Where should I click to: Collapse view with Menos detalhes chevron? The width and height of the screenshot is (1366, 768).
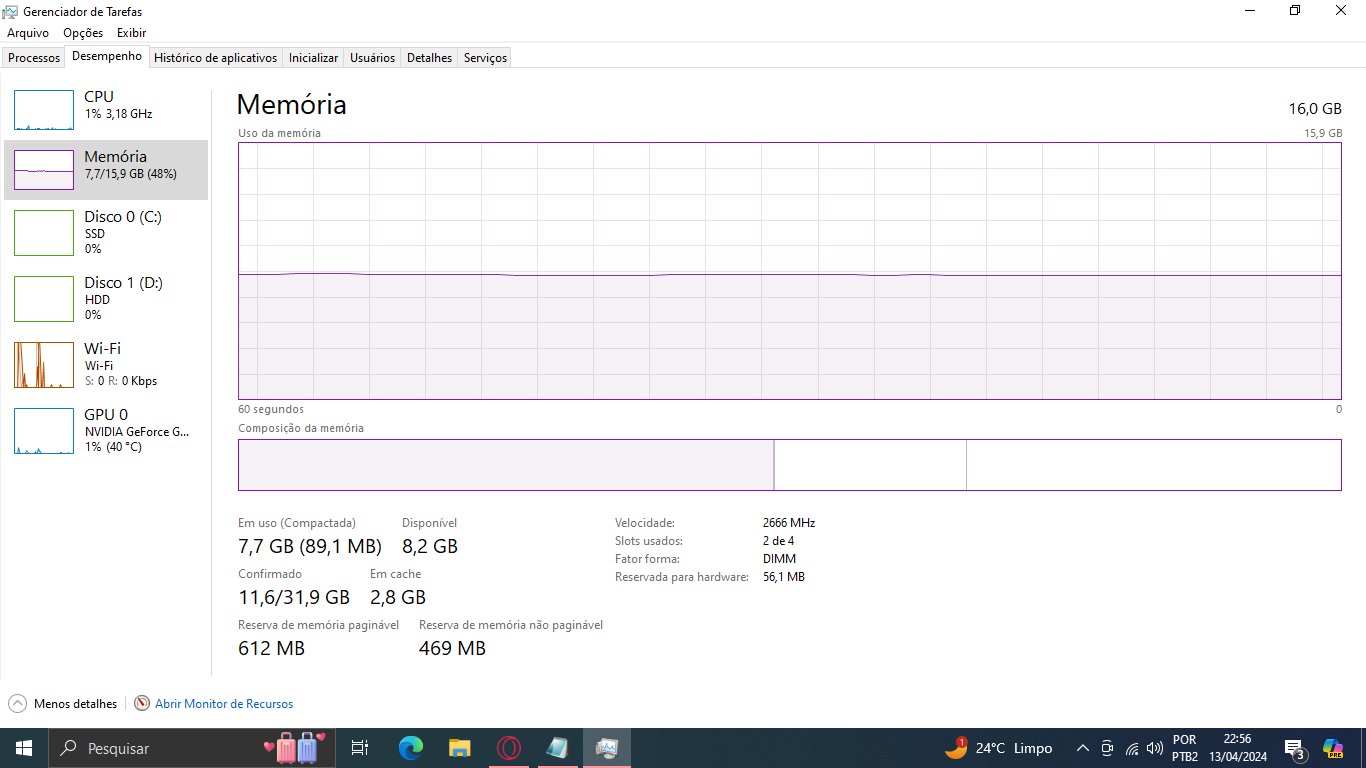pos(18,703)
